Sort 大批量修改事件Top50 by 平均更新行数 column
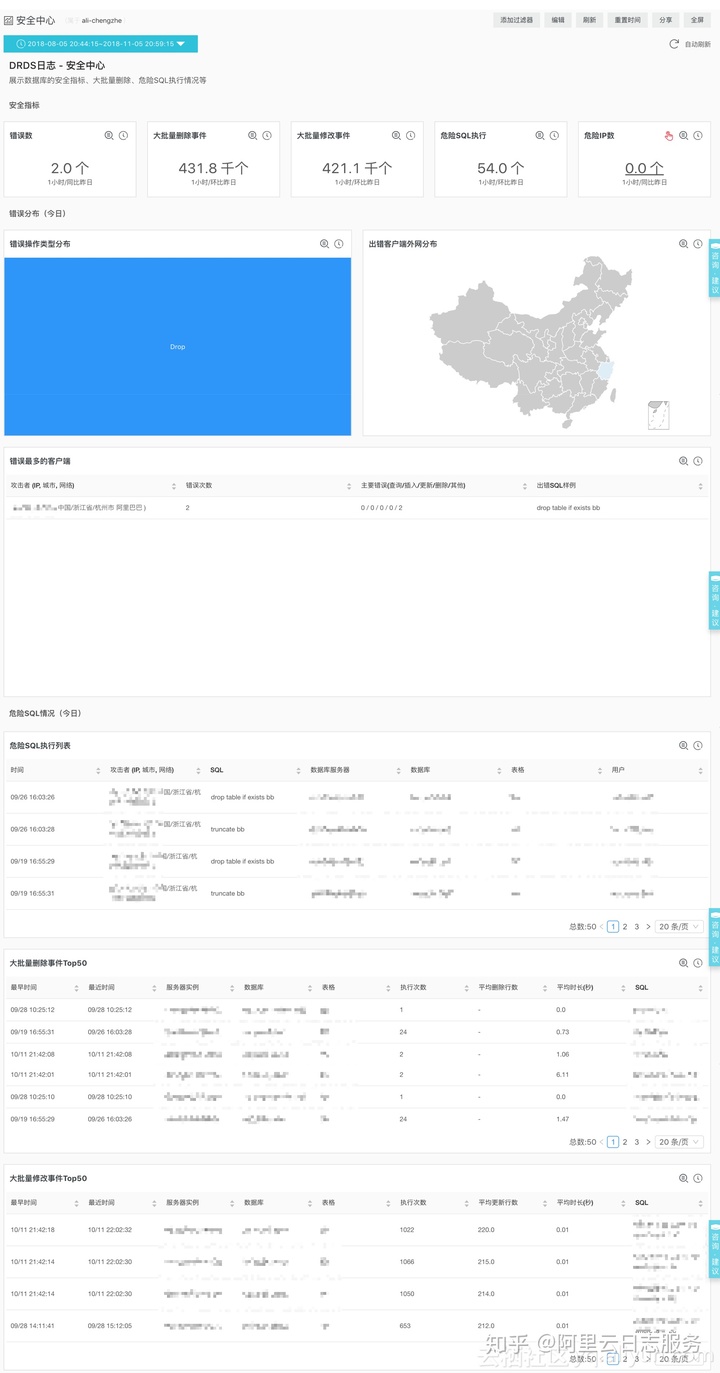Viewport: 720px width, 1373px height. coord(544,1203)
